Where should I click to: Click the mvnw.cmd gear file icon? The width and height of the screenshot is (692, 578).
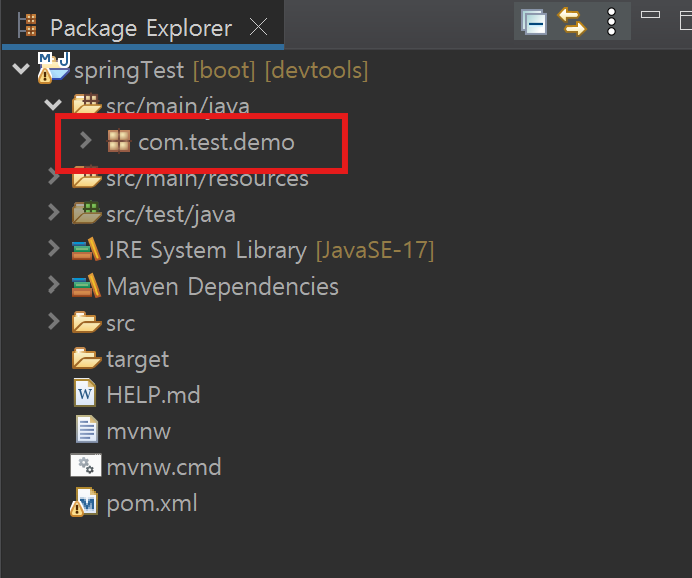click(x=86, y=465)
